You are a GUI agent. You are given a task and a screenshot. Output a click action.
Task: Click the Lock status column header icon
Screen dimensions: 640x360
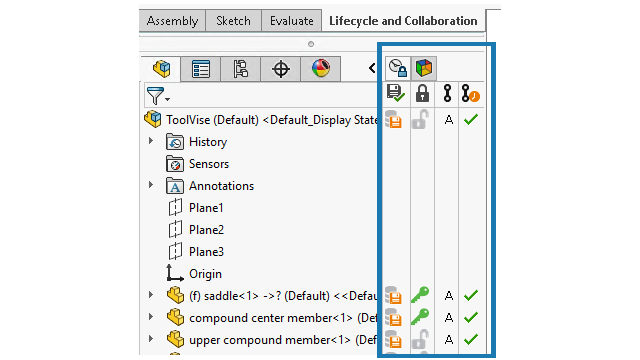[x=422, y=93]
